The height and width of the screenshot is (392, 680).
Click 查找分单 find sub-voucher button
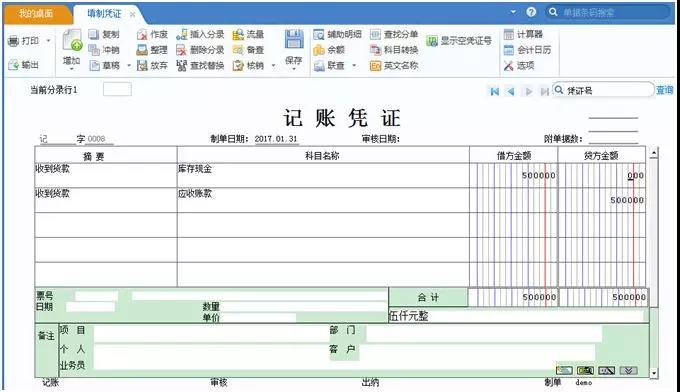click(394, 34)
